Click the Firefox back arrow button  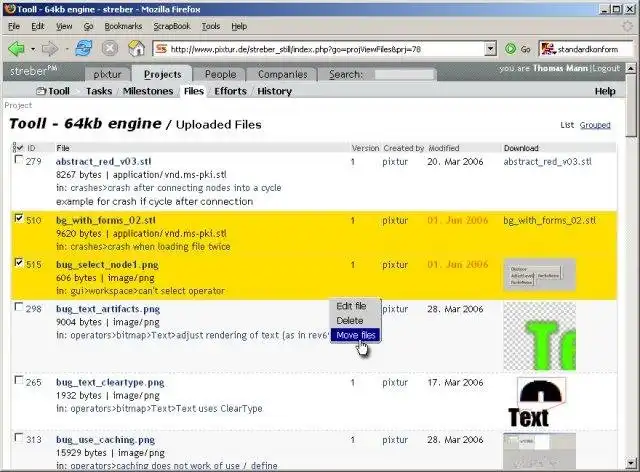coord(17,49)
